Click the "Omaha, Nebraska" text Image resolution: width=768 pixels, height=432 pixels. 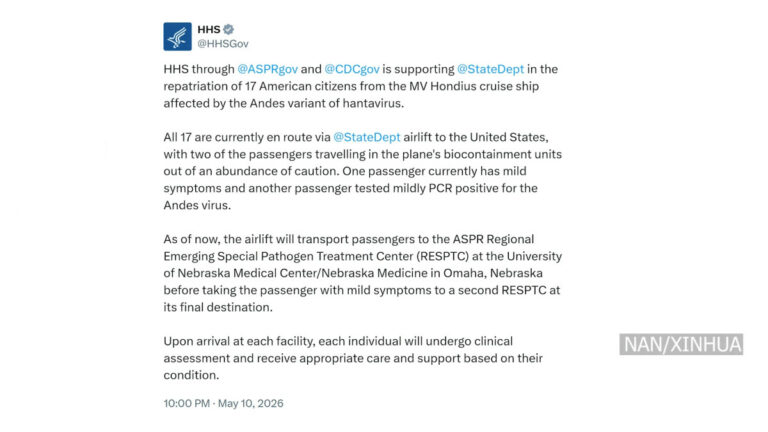point(493,273)
